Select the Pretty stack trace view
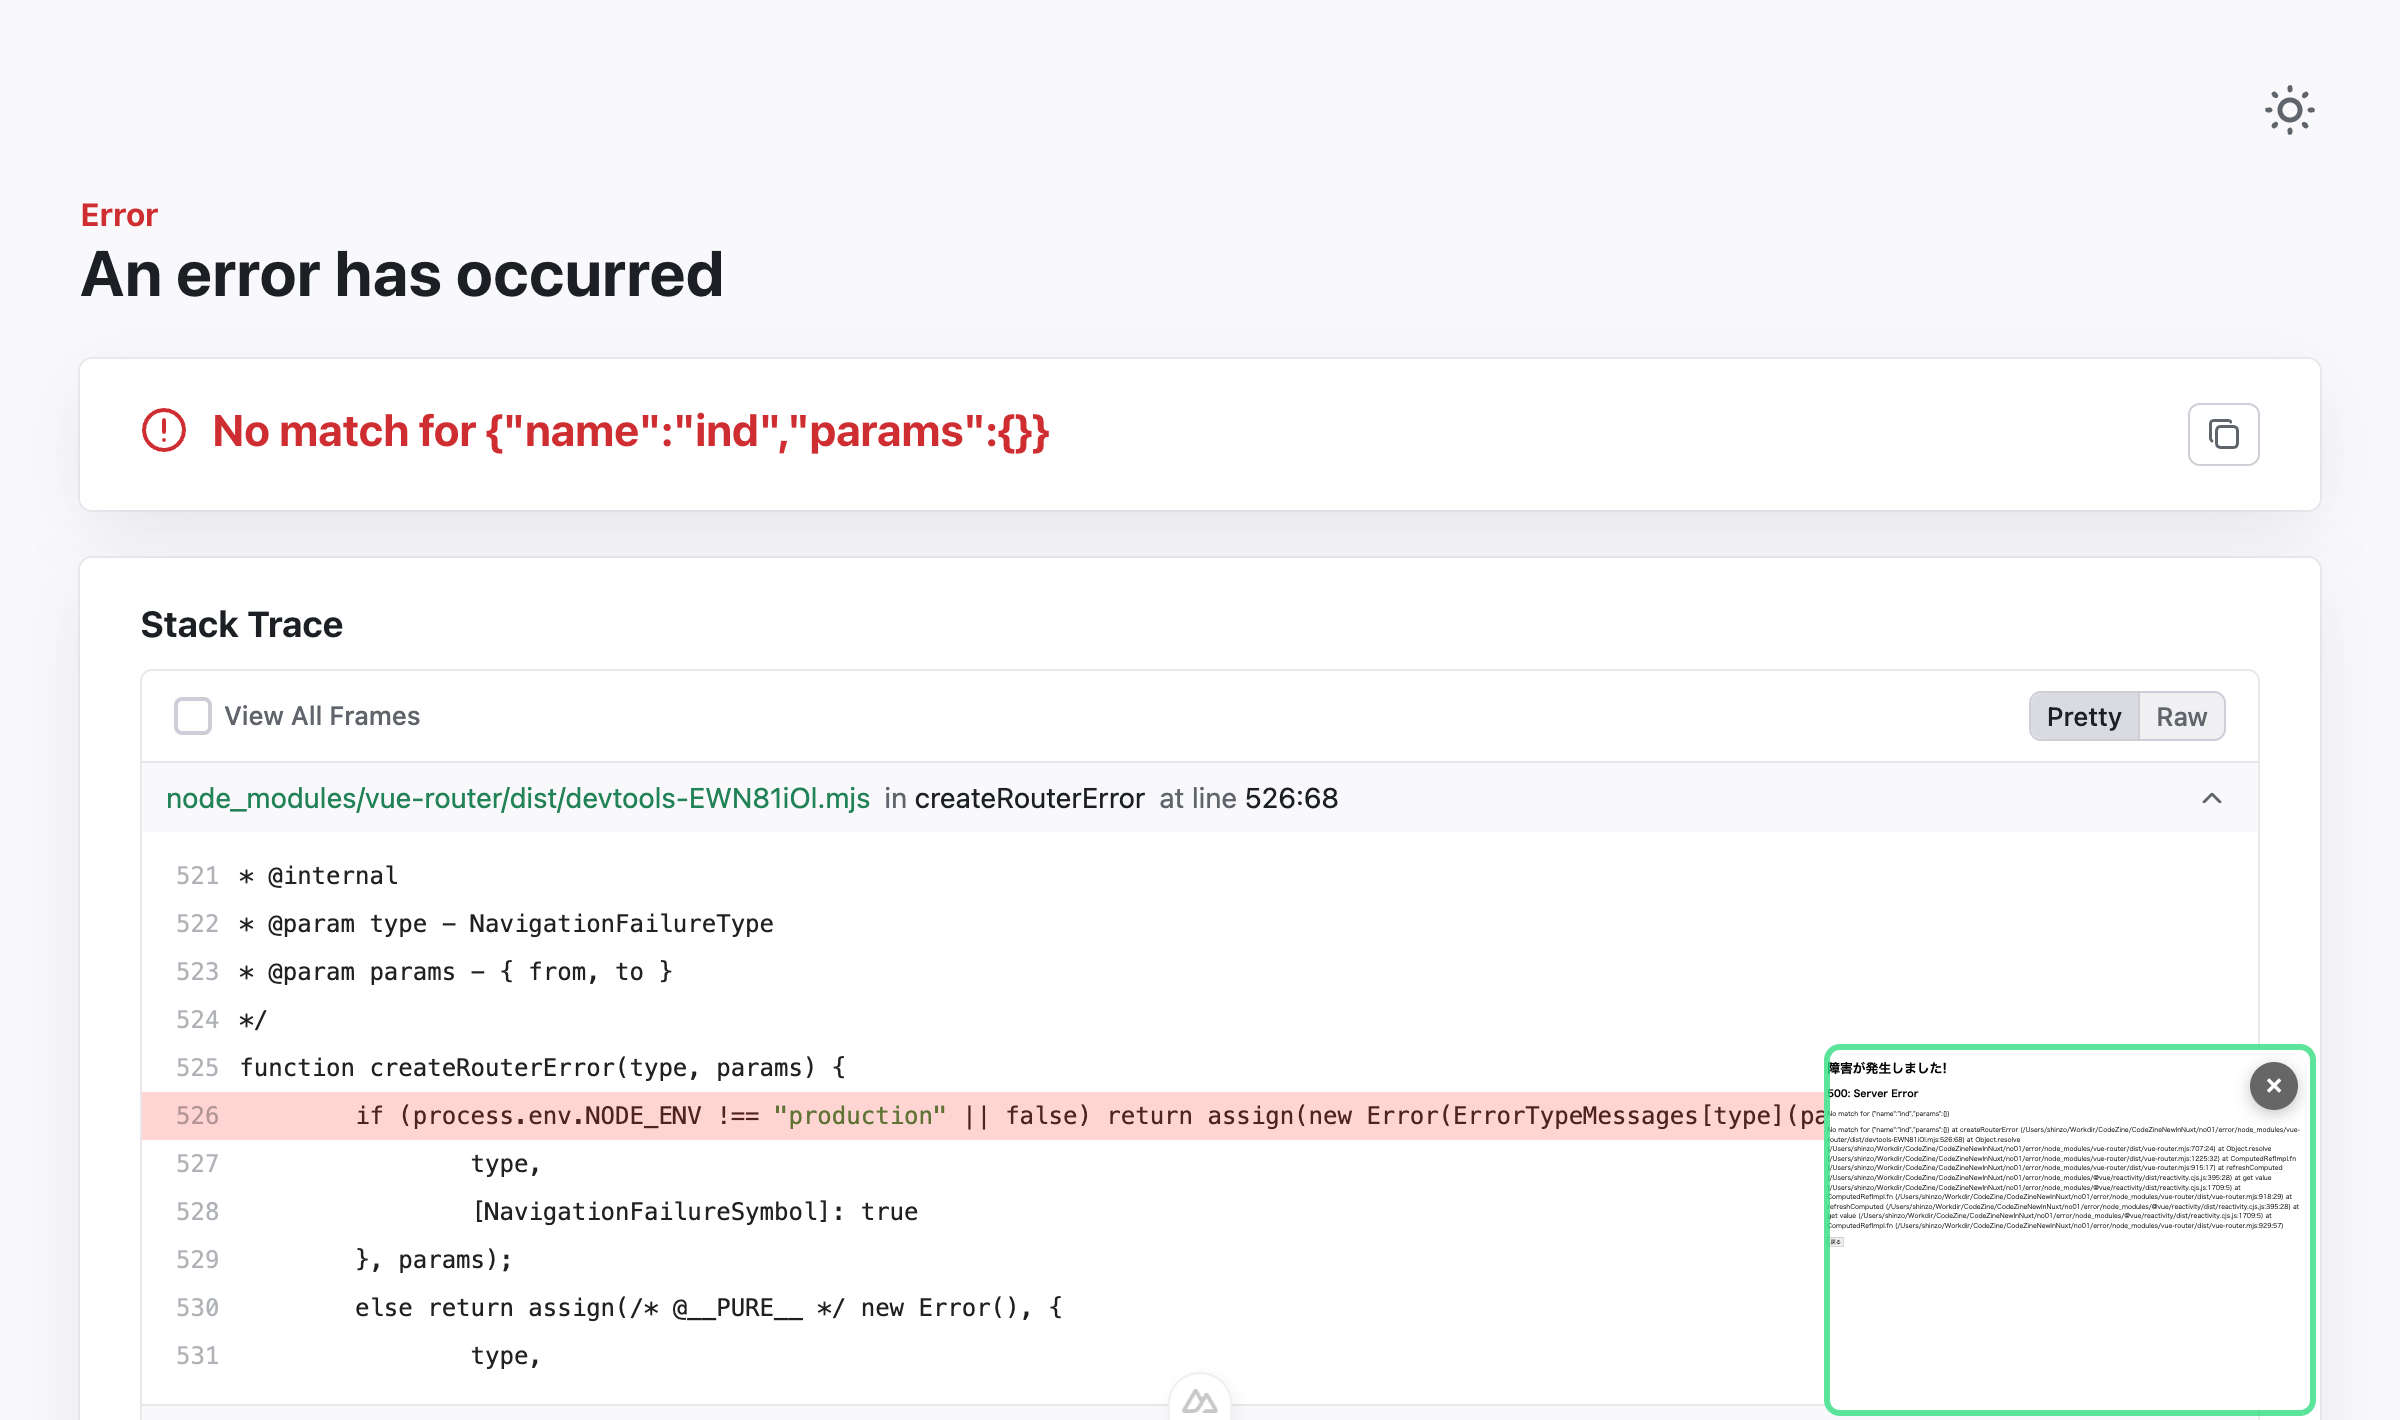 pyautogui.click(x=2083, y=717)
